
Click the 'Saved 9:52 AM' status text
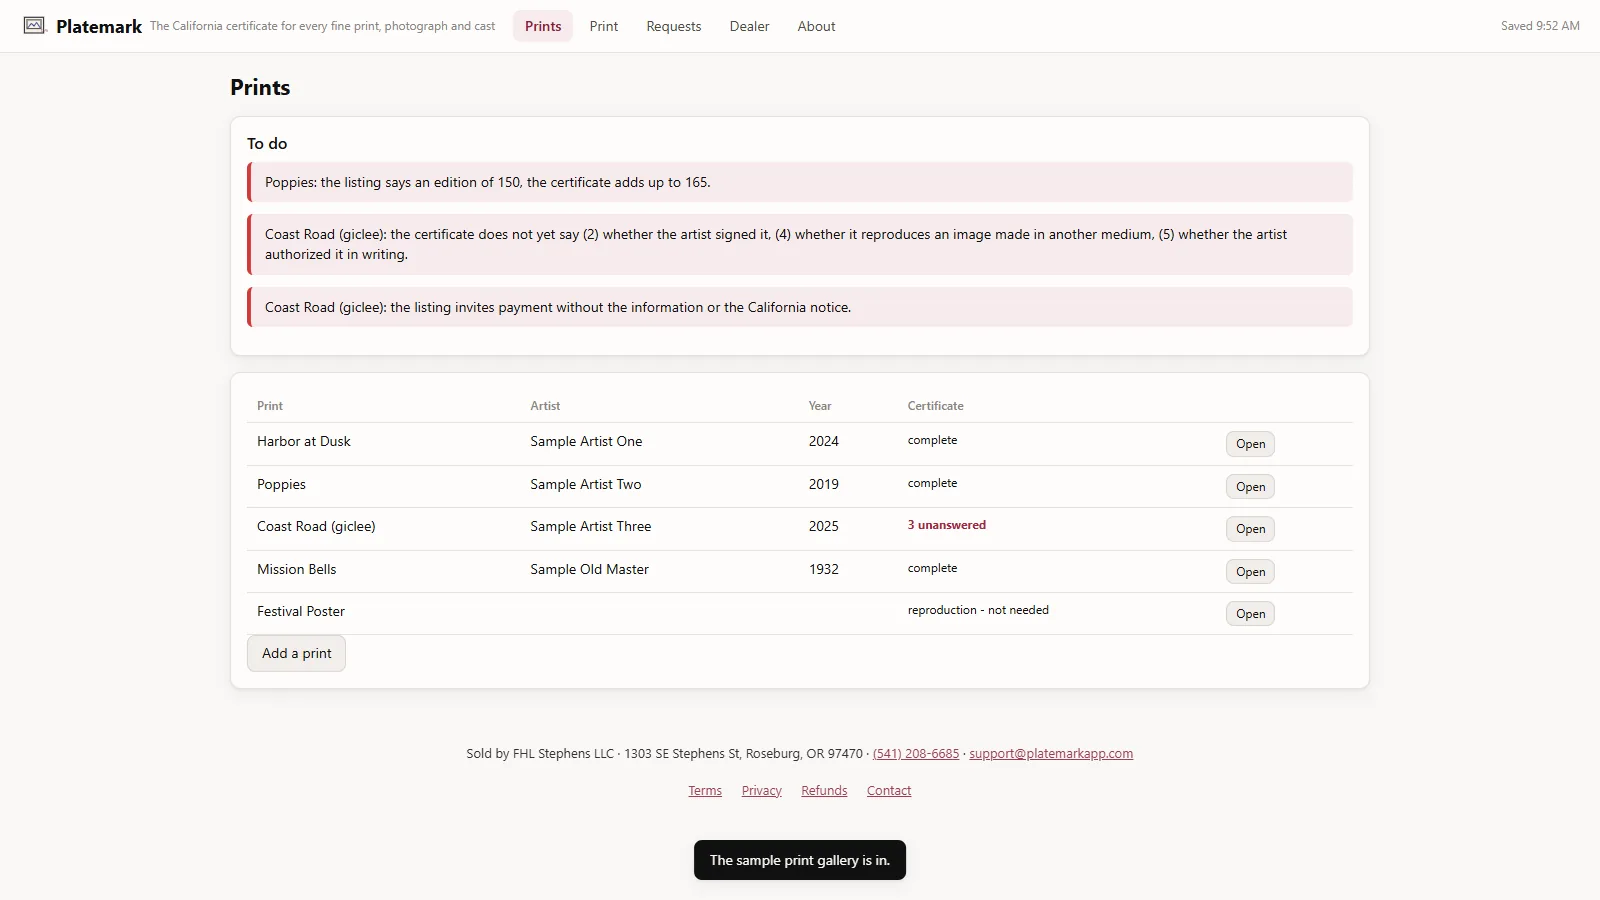pyautogui.click(x=1540, y=26)
